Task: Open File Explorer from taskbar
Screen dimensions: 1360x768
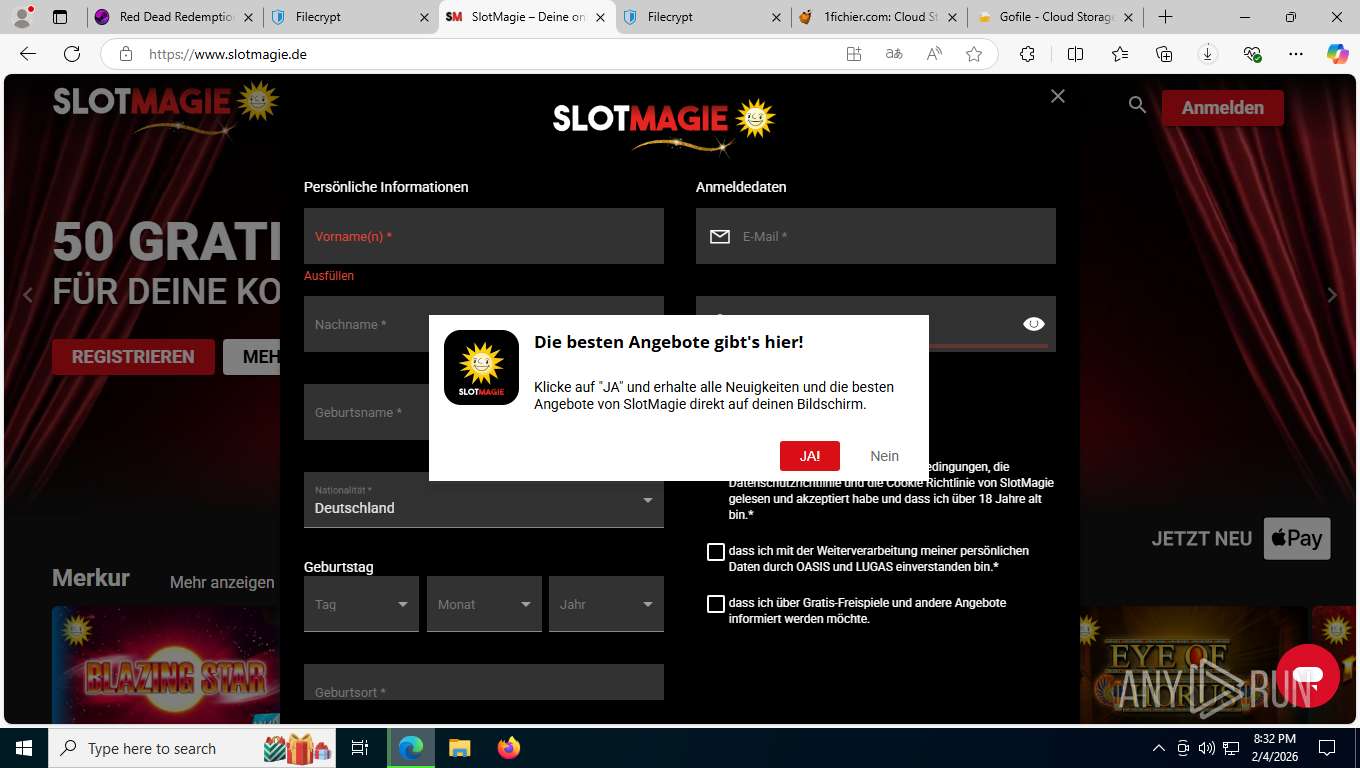Action: (459, 748)
